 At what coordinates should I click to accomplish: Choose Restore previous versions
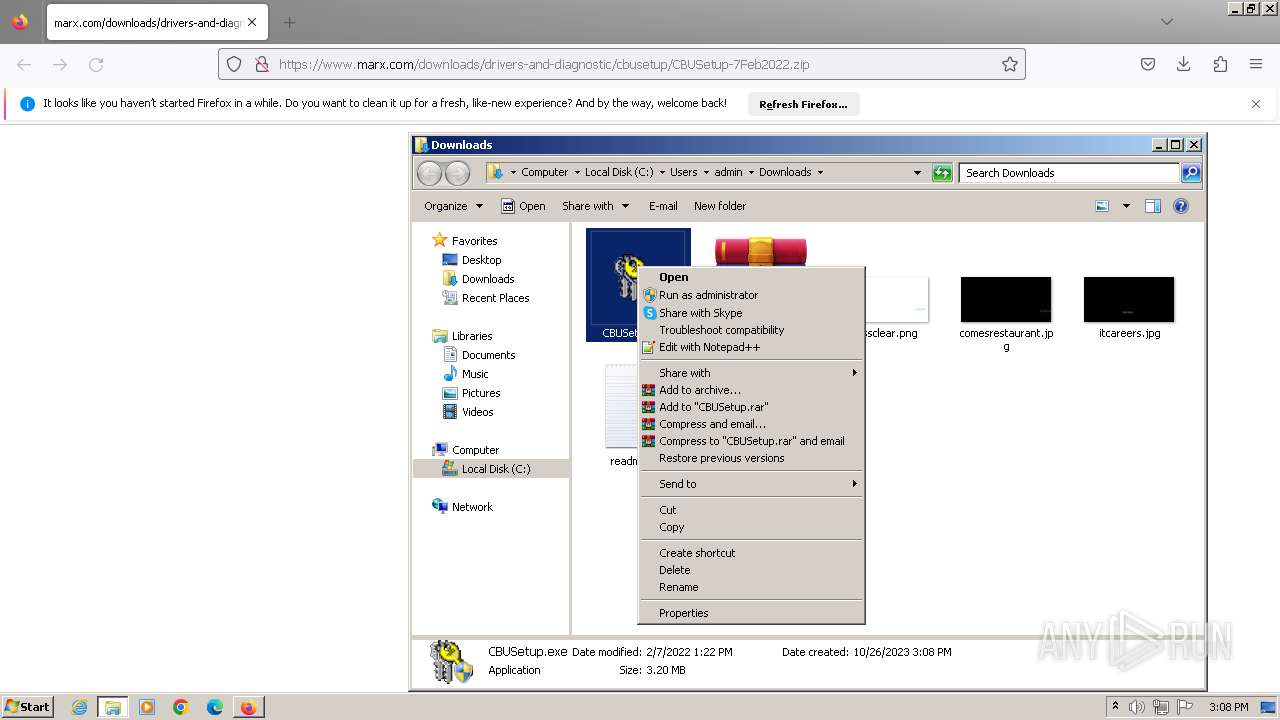point(751,458)
